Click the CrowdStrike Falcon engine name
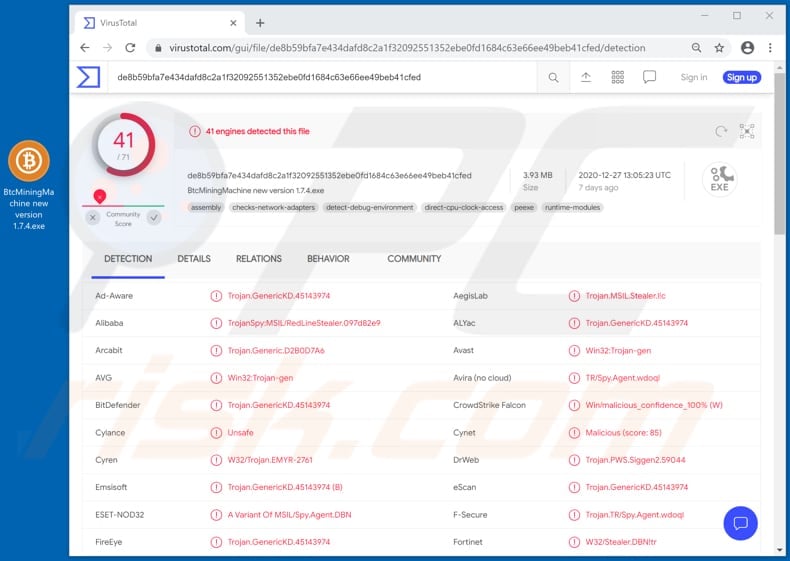 pos(489,405)
